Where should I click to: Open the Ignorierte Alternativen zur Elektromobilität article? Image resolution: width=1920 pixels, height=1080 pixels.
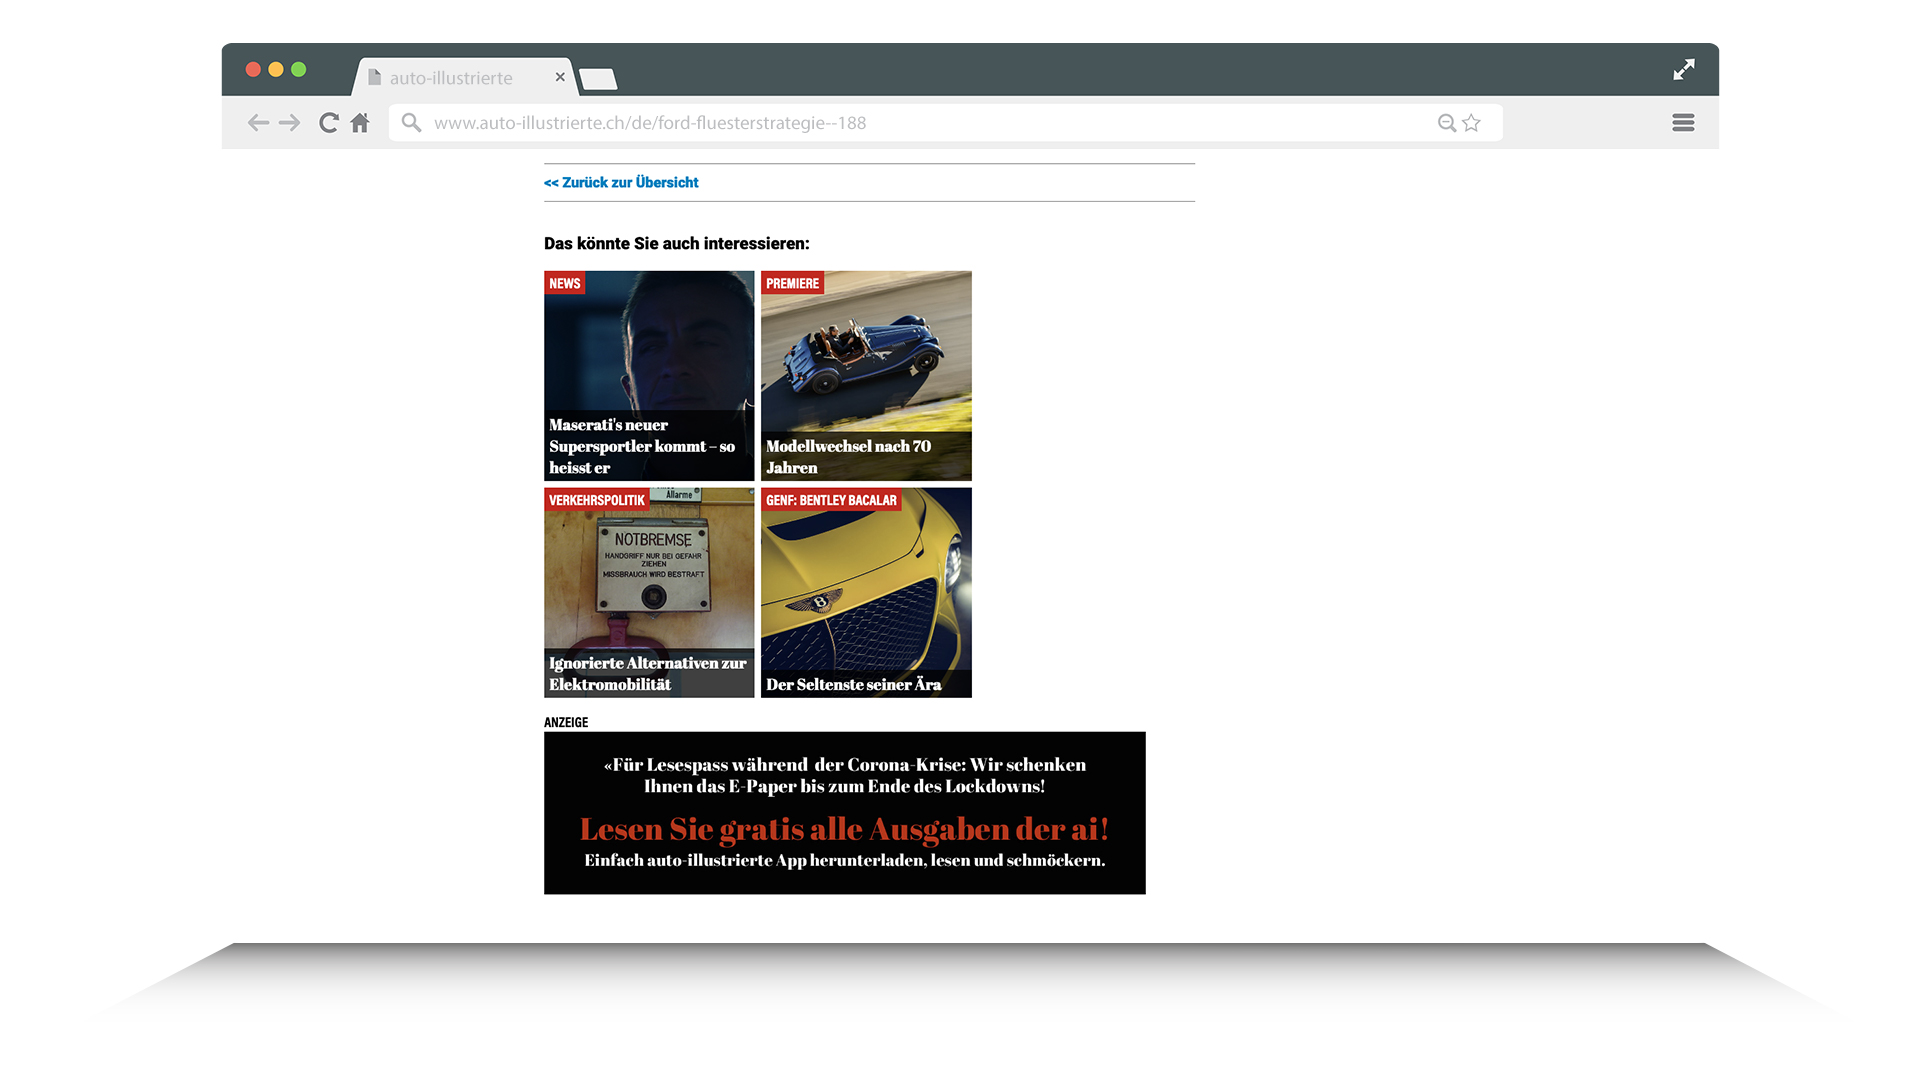tap(648, 592)
